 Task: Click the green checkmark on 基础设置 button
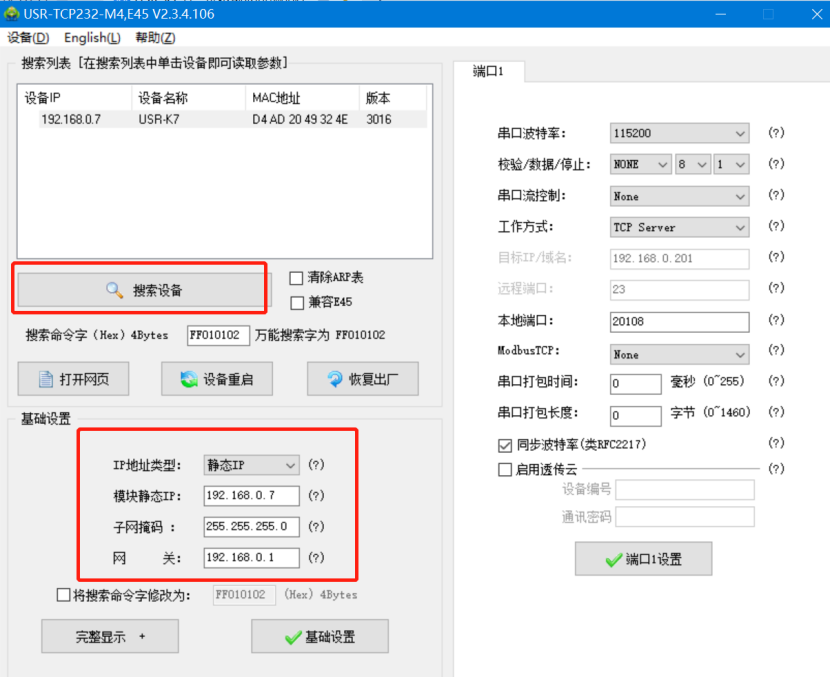[293, 637]
